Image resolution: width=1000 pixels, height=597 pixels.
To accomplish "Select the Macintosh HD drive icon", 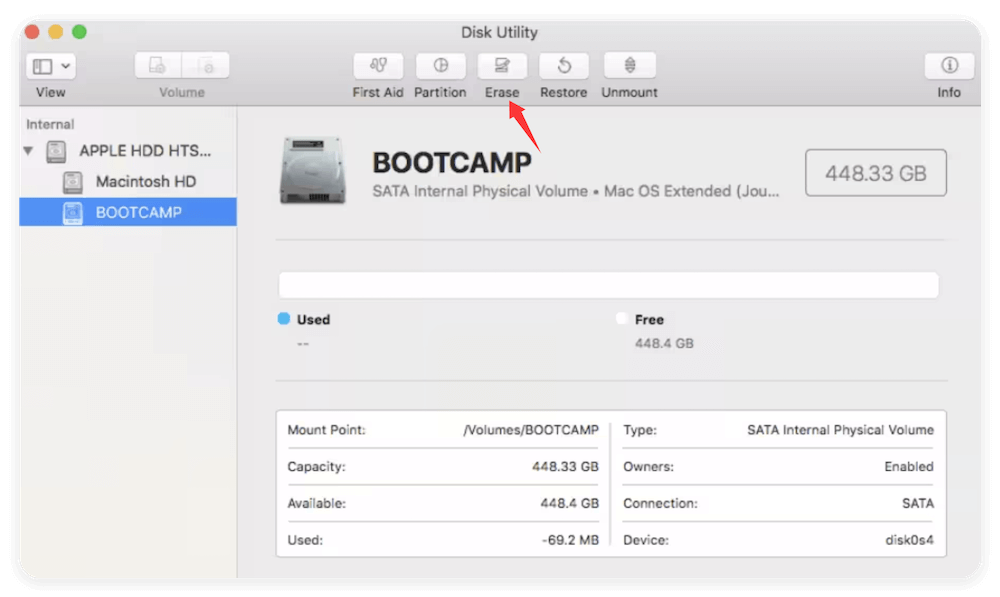I will click(x=73, y=181).
